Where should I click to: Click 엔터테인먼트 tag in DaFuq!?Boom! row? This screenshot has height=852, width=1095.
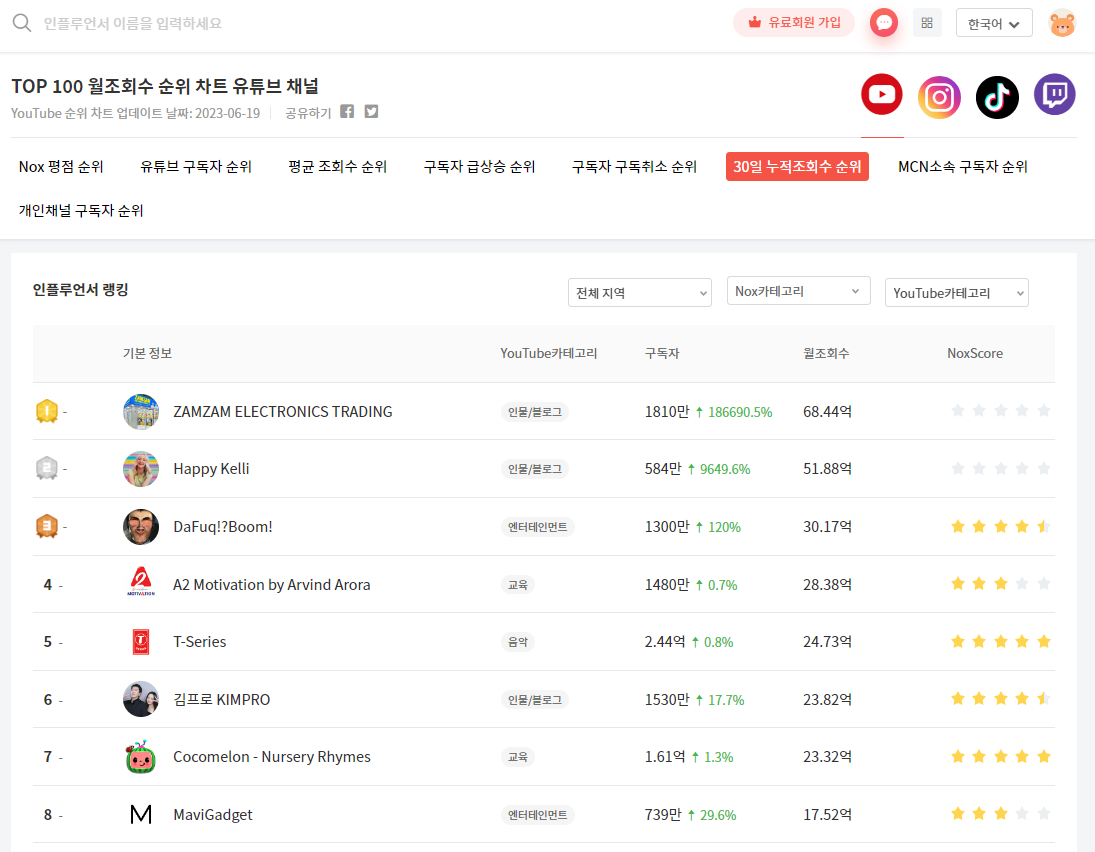click(538, 527)
